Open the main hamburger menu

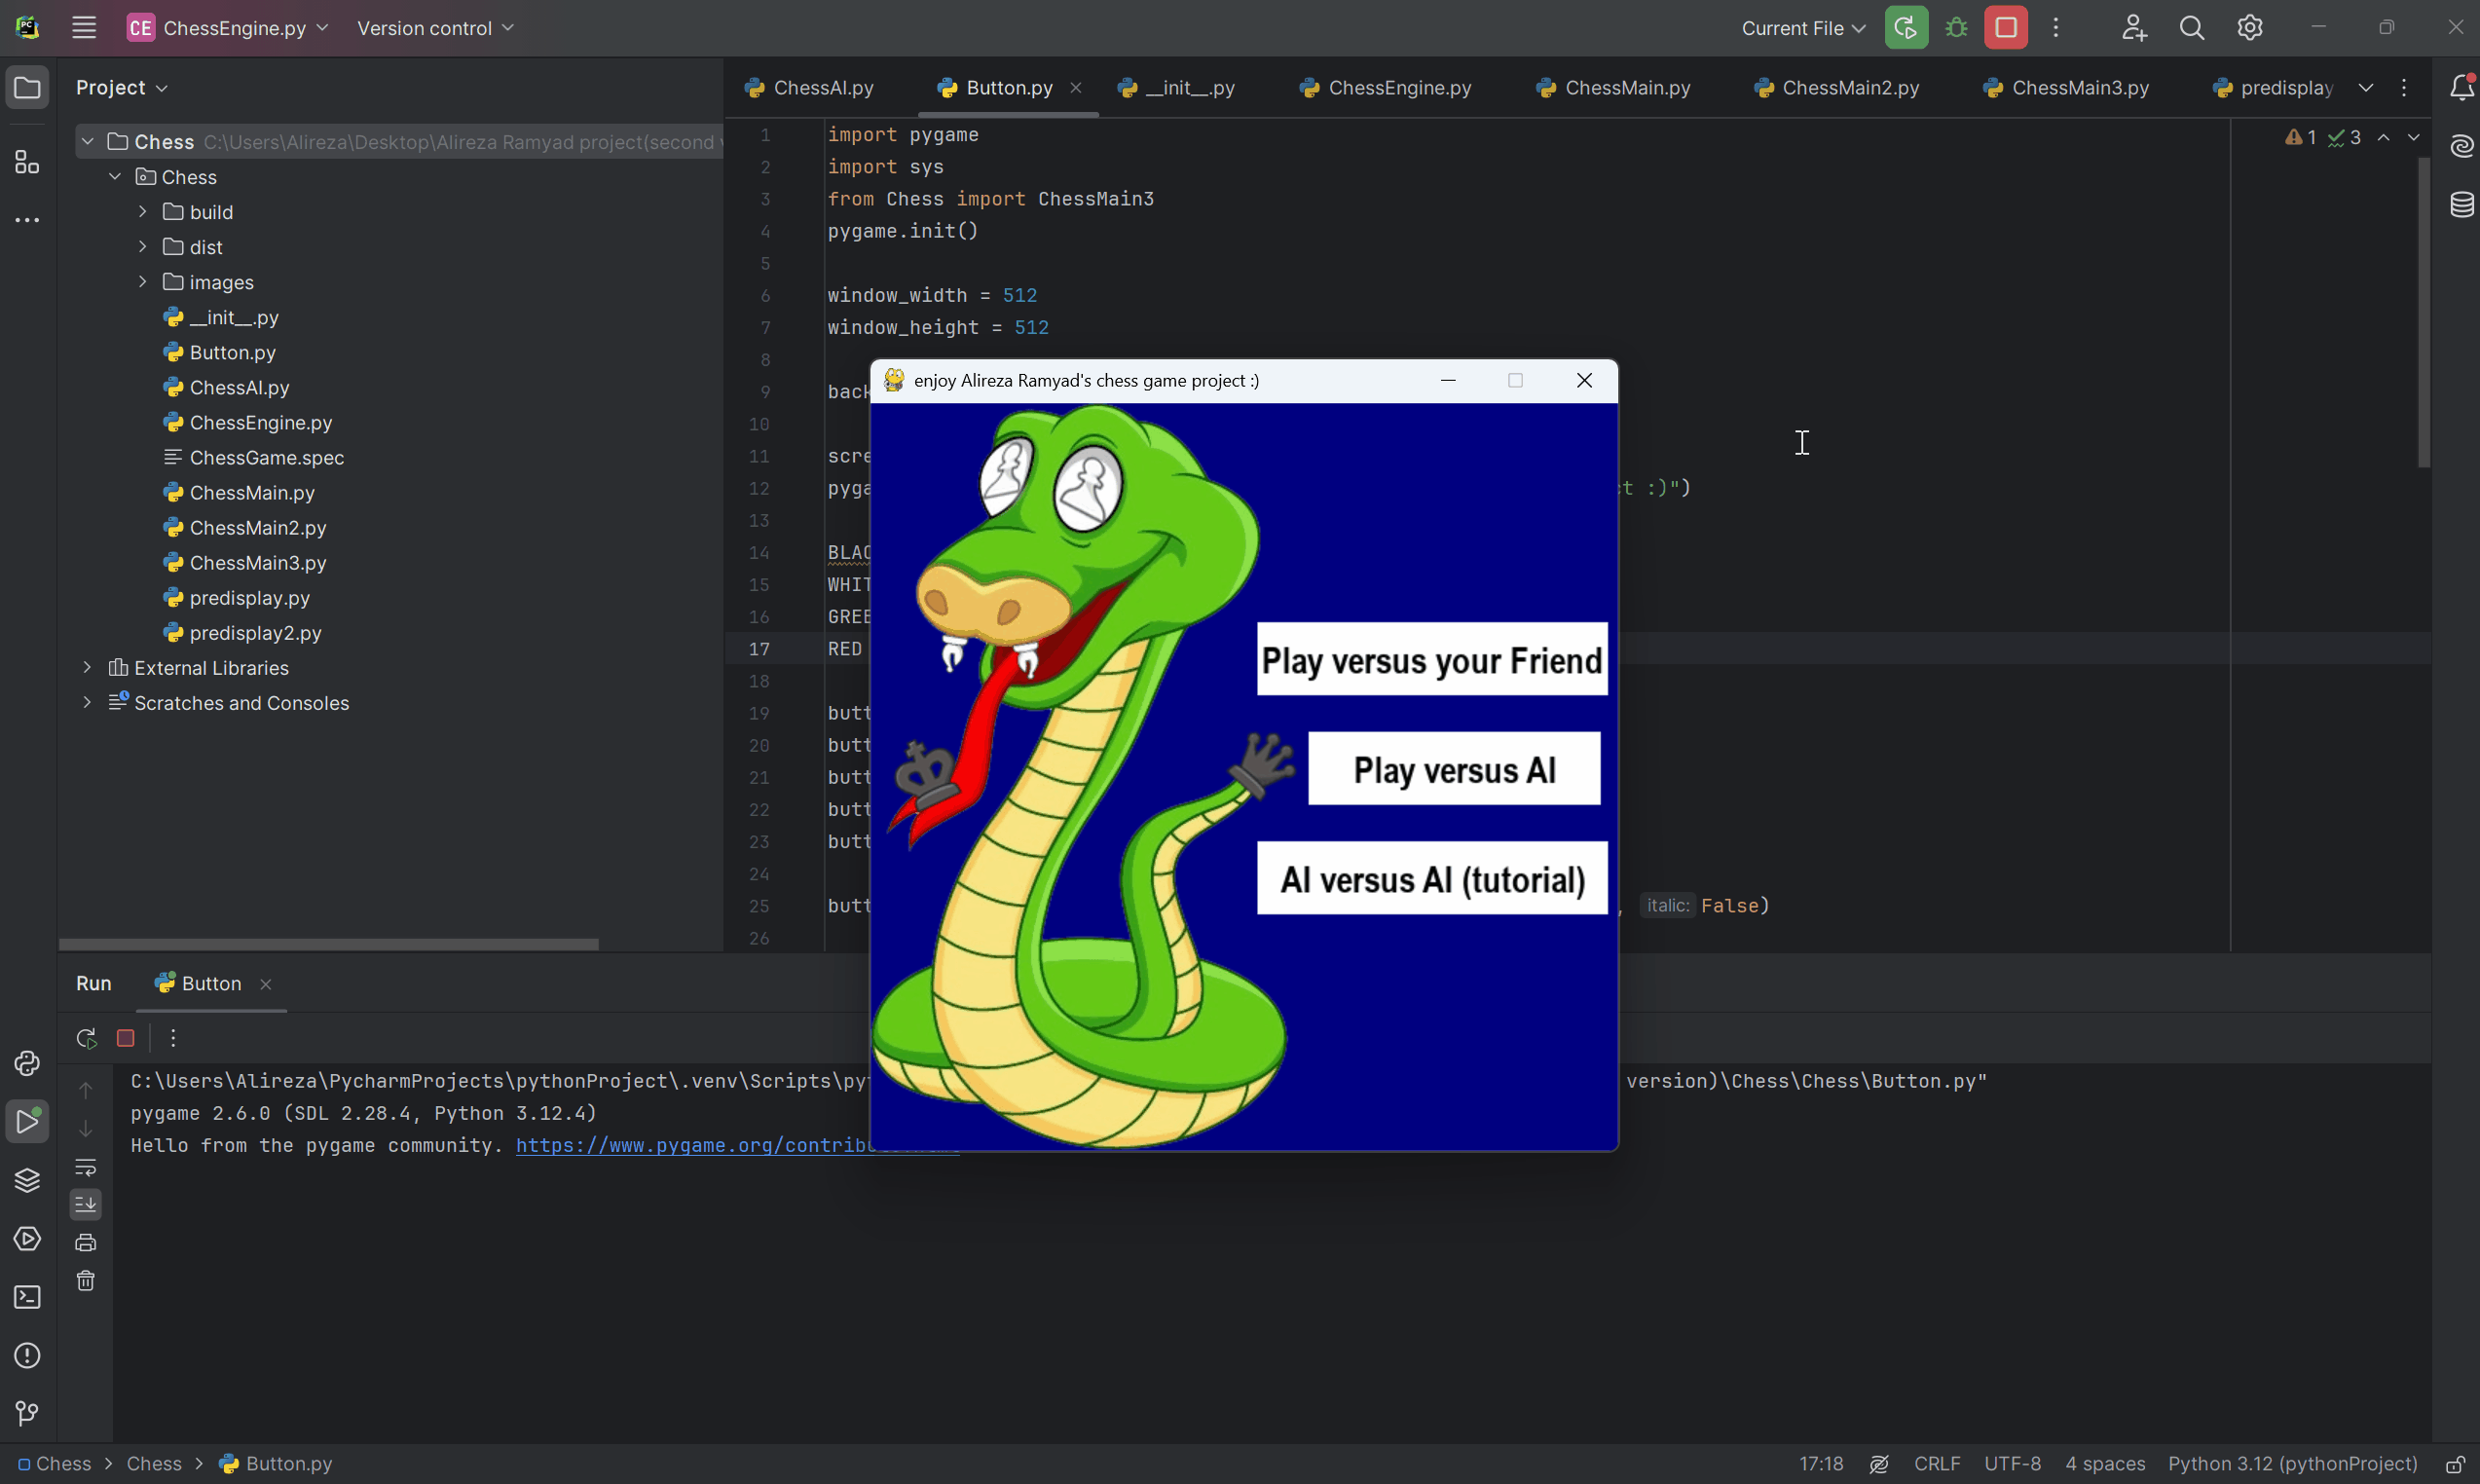click(84, 28)
